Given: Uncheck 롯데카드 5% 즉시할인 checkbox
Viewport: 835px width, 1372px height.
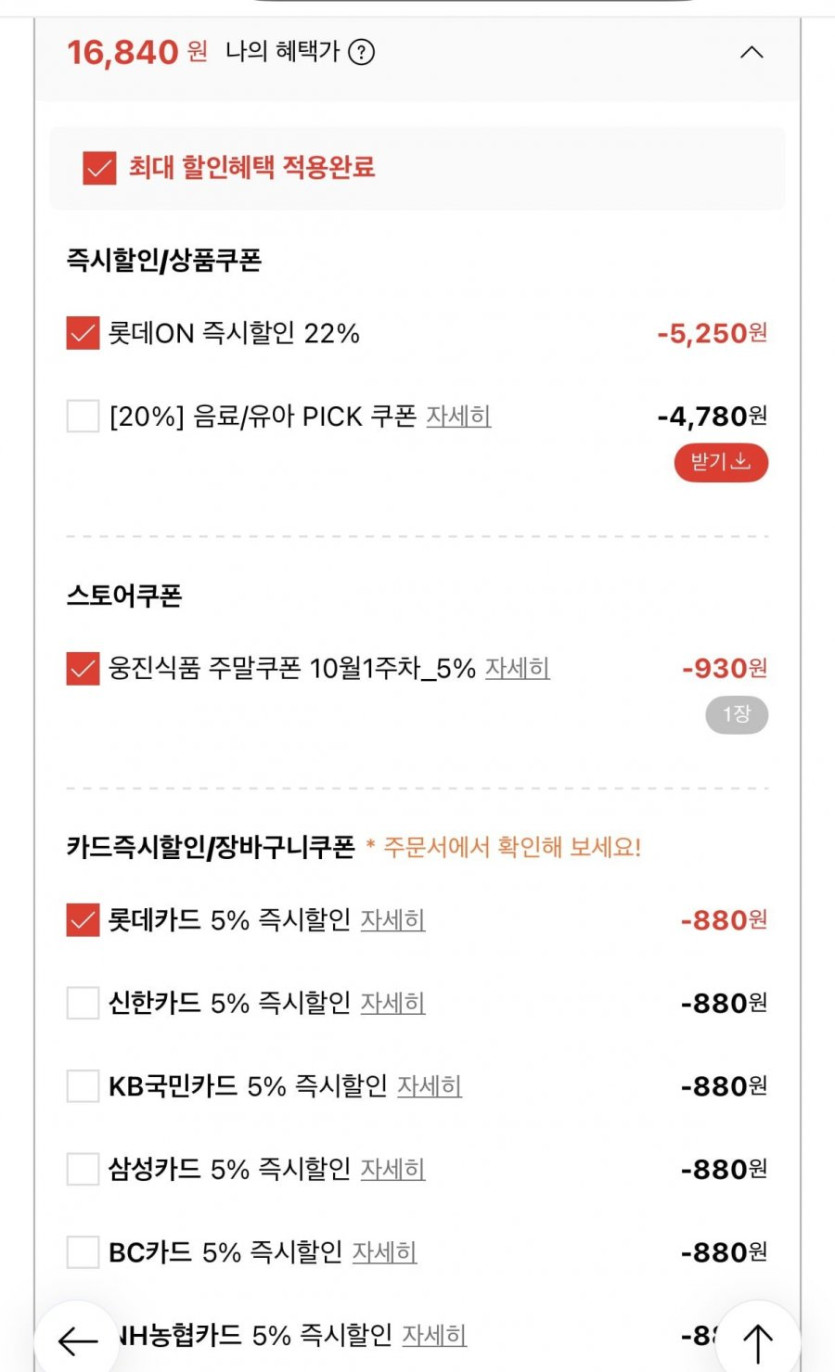Looking at the screenshot, I should pos(83,920).
